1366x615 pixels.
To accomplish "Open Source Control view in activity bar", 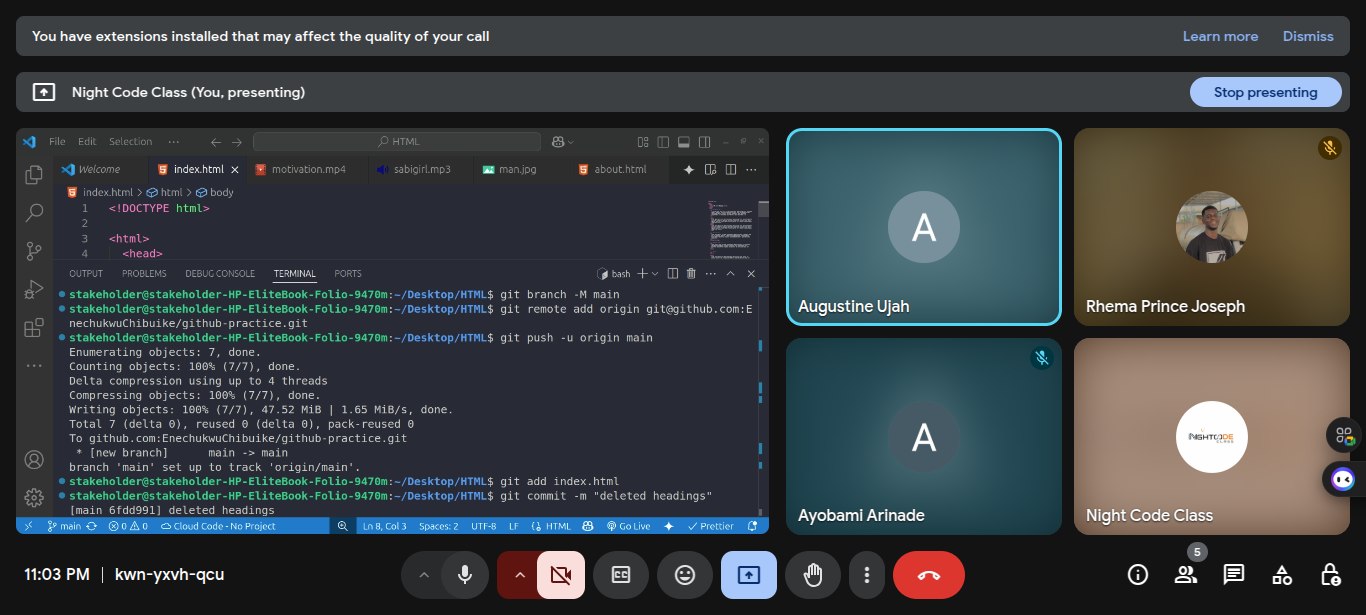I will (x=34, y=250).
